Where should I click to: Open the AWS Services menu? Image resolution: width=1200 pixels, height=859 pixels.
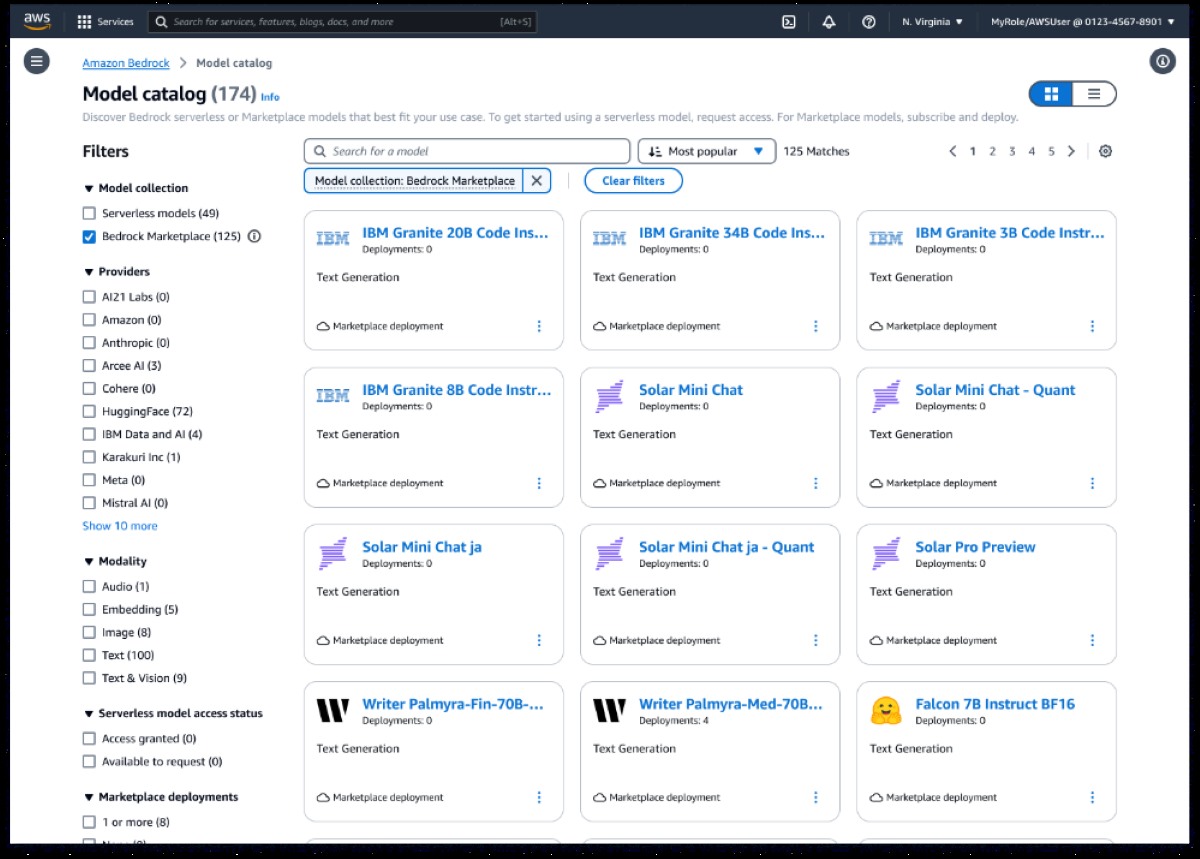pyautogui.click(x=105, y=22)
